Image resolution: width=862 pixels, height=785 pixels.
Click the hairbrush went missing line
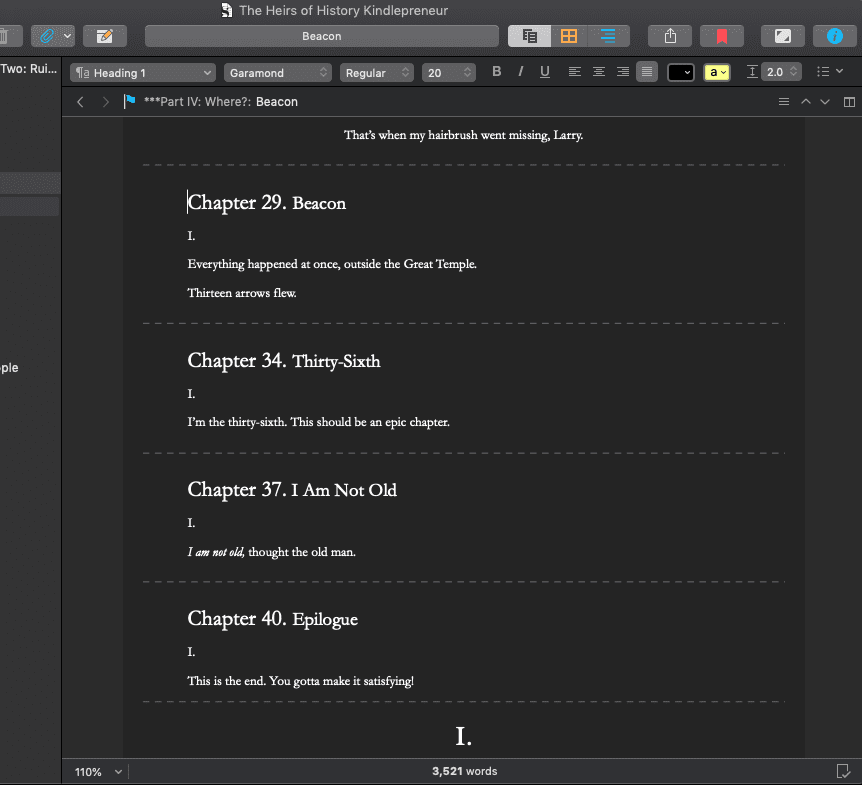[463, 135]
